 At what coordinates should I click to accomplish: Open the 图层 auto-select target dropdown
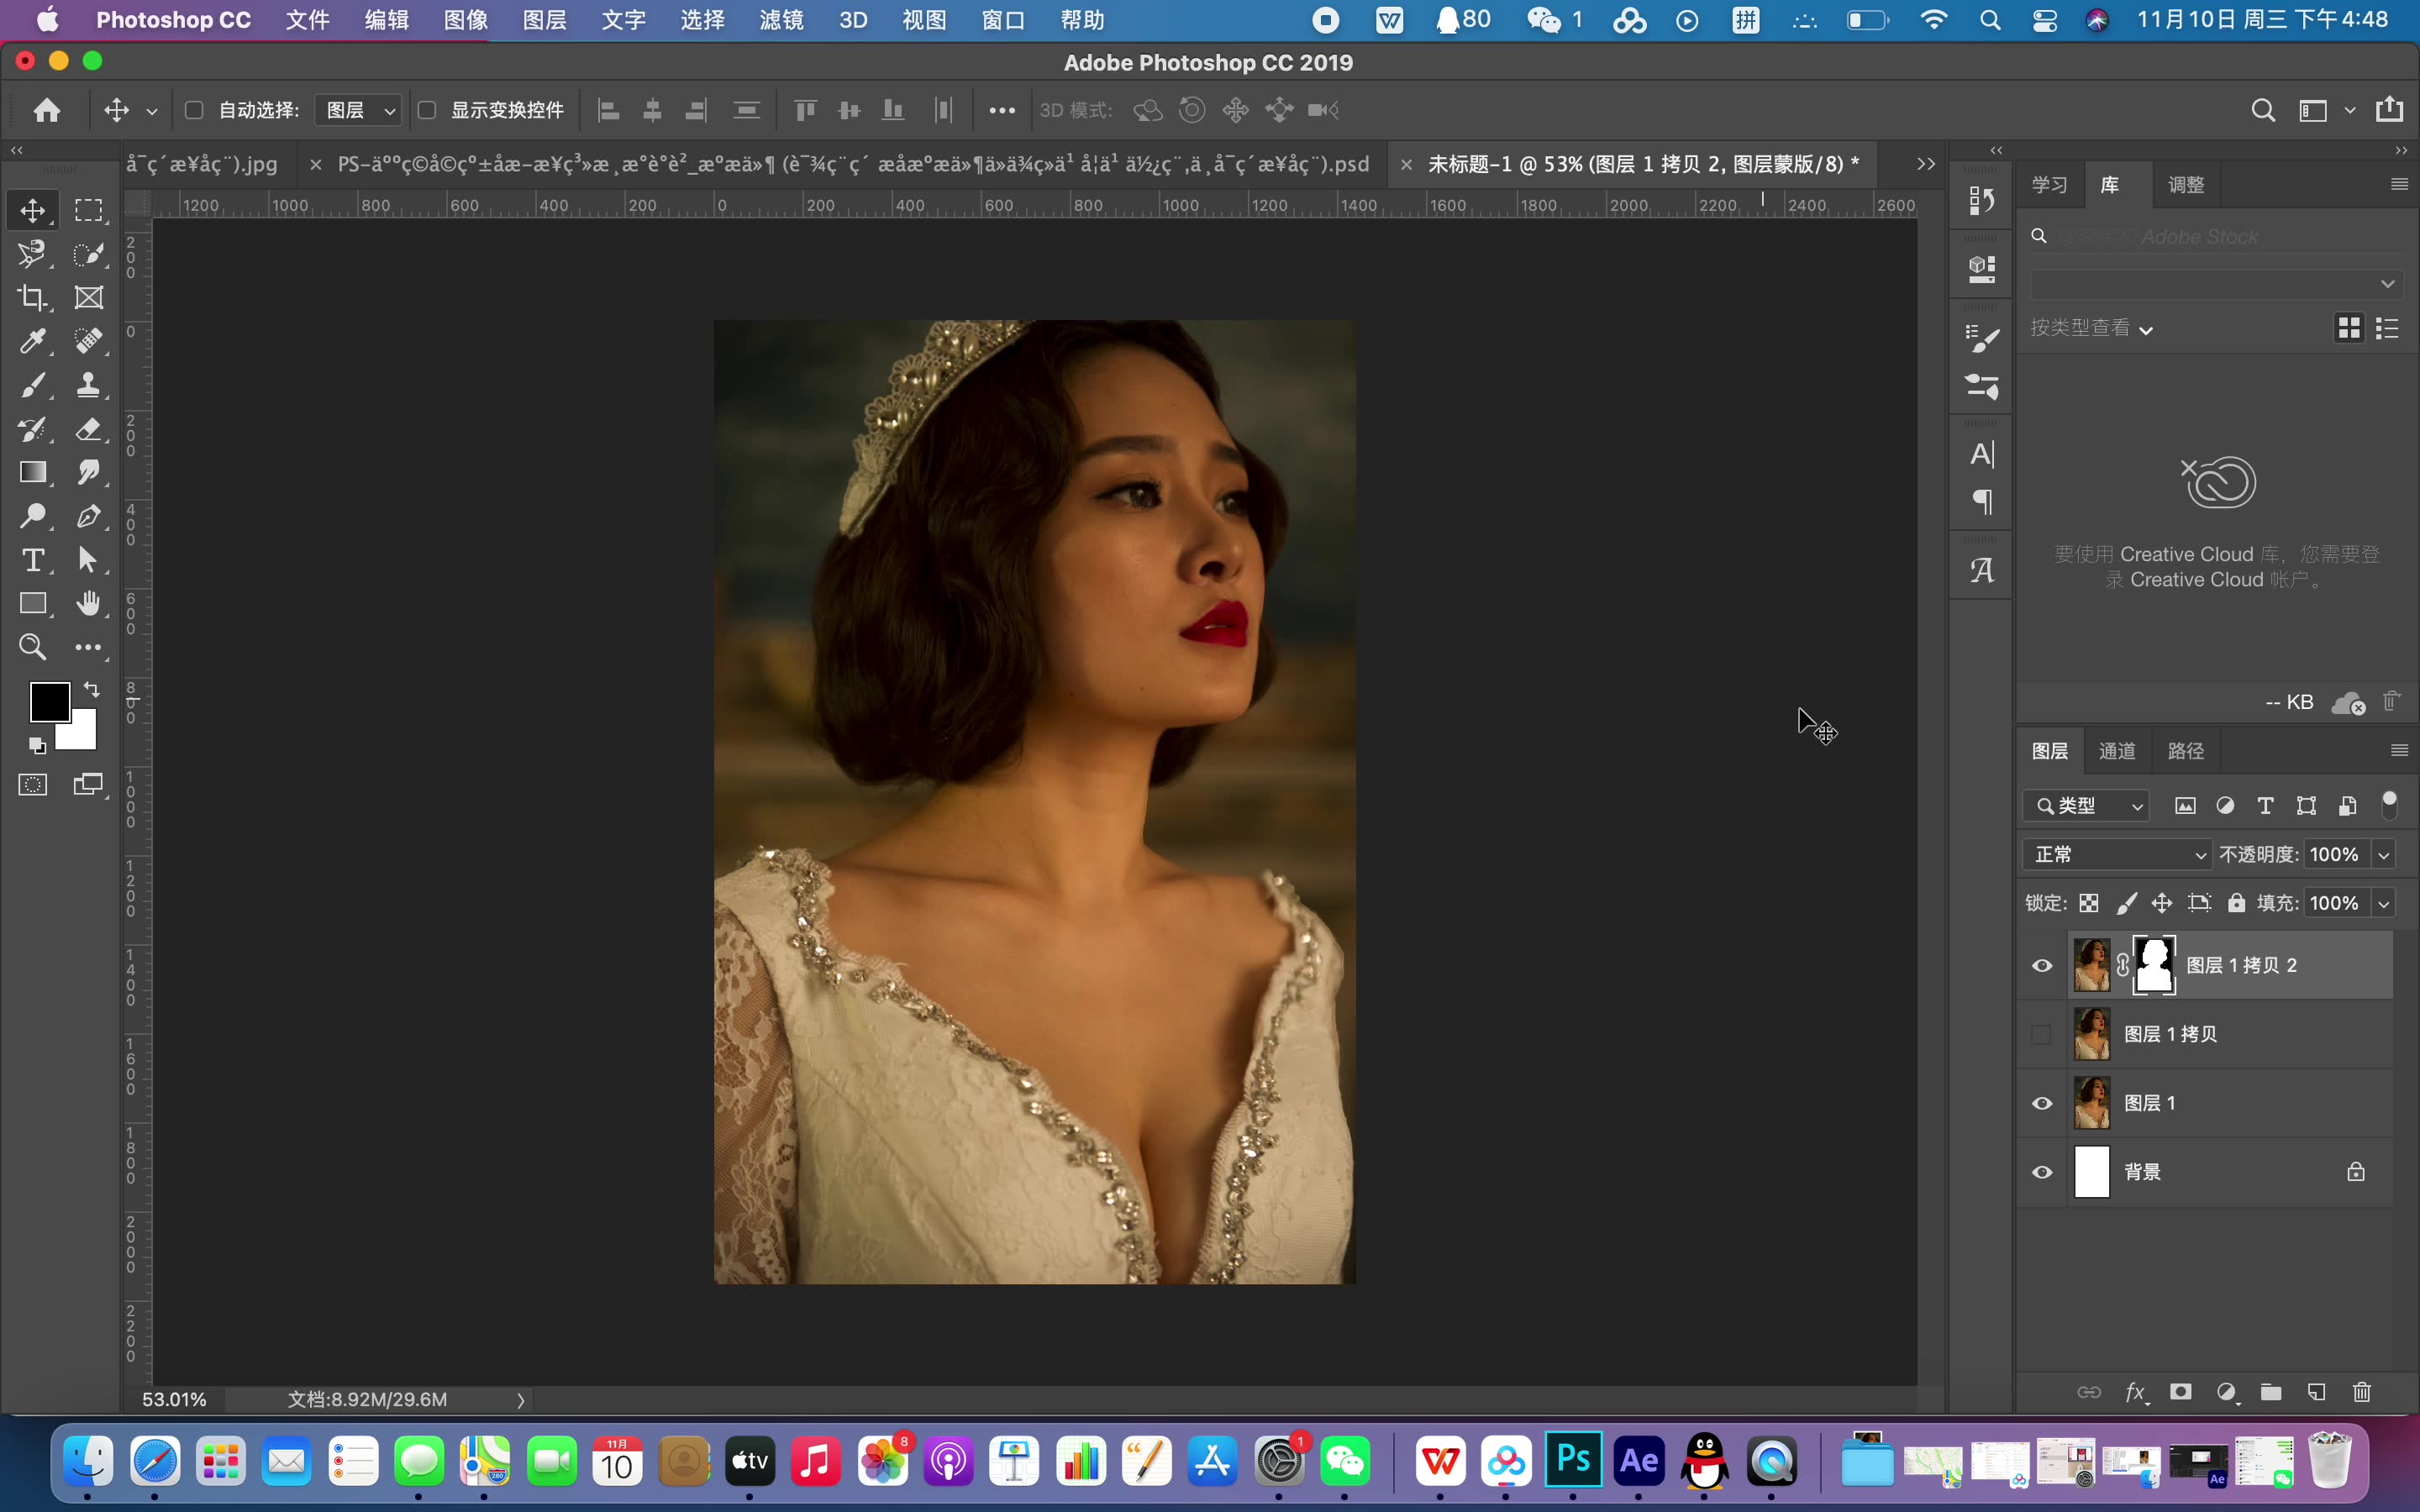359,110
